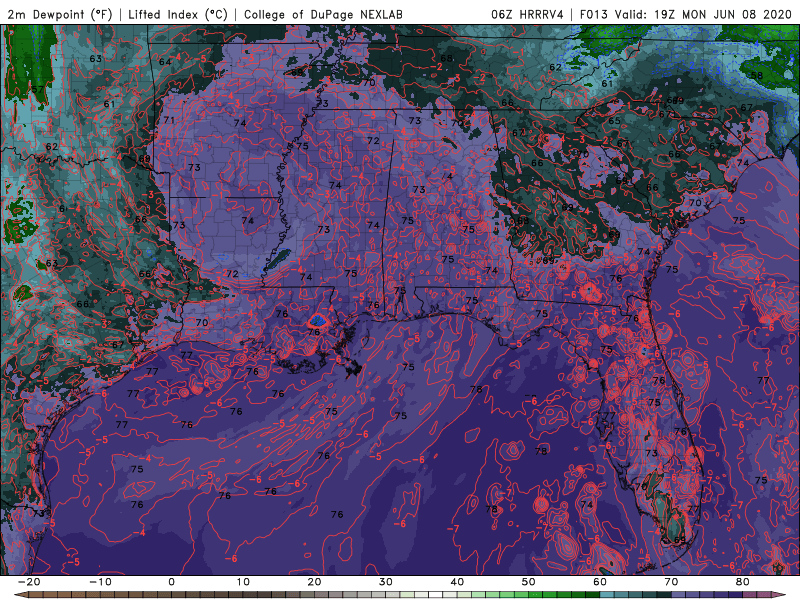Click the '-10' color scale label
This screenshot has height=600, width=800.
pyautogui.click(x=100, y=582)
